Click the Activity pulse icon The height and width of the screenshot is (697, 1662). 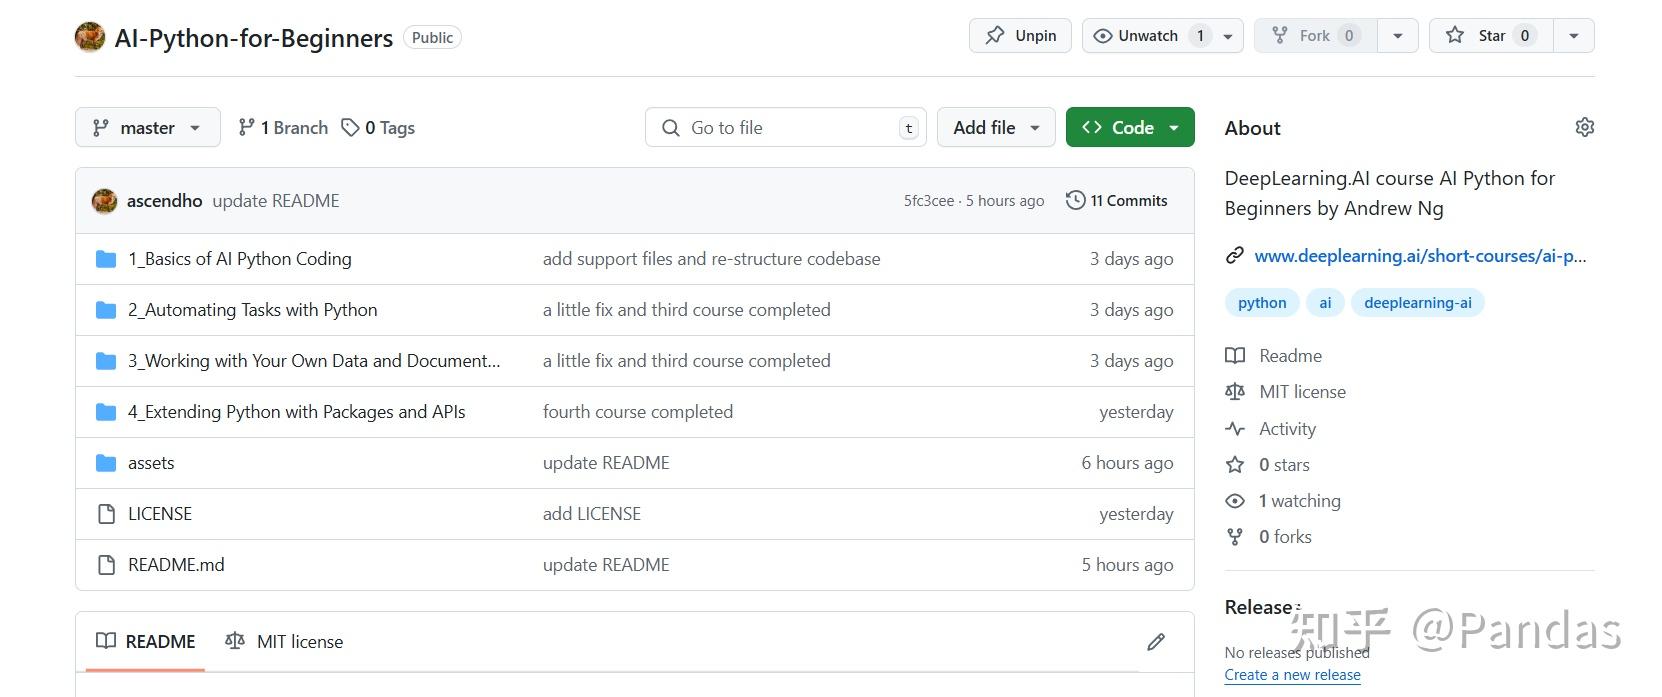tap(1235, 429)
